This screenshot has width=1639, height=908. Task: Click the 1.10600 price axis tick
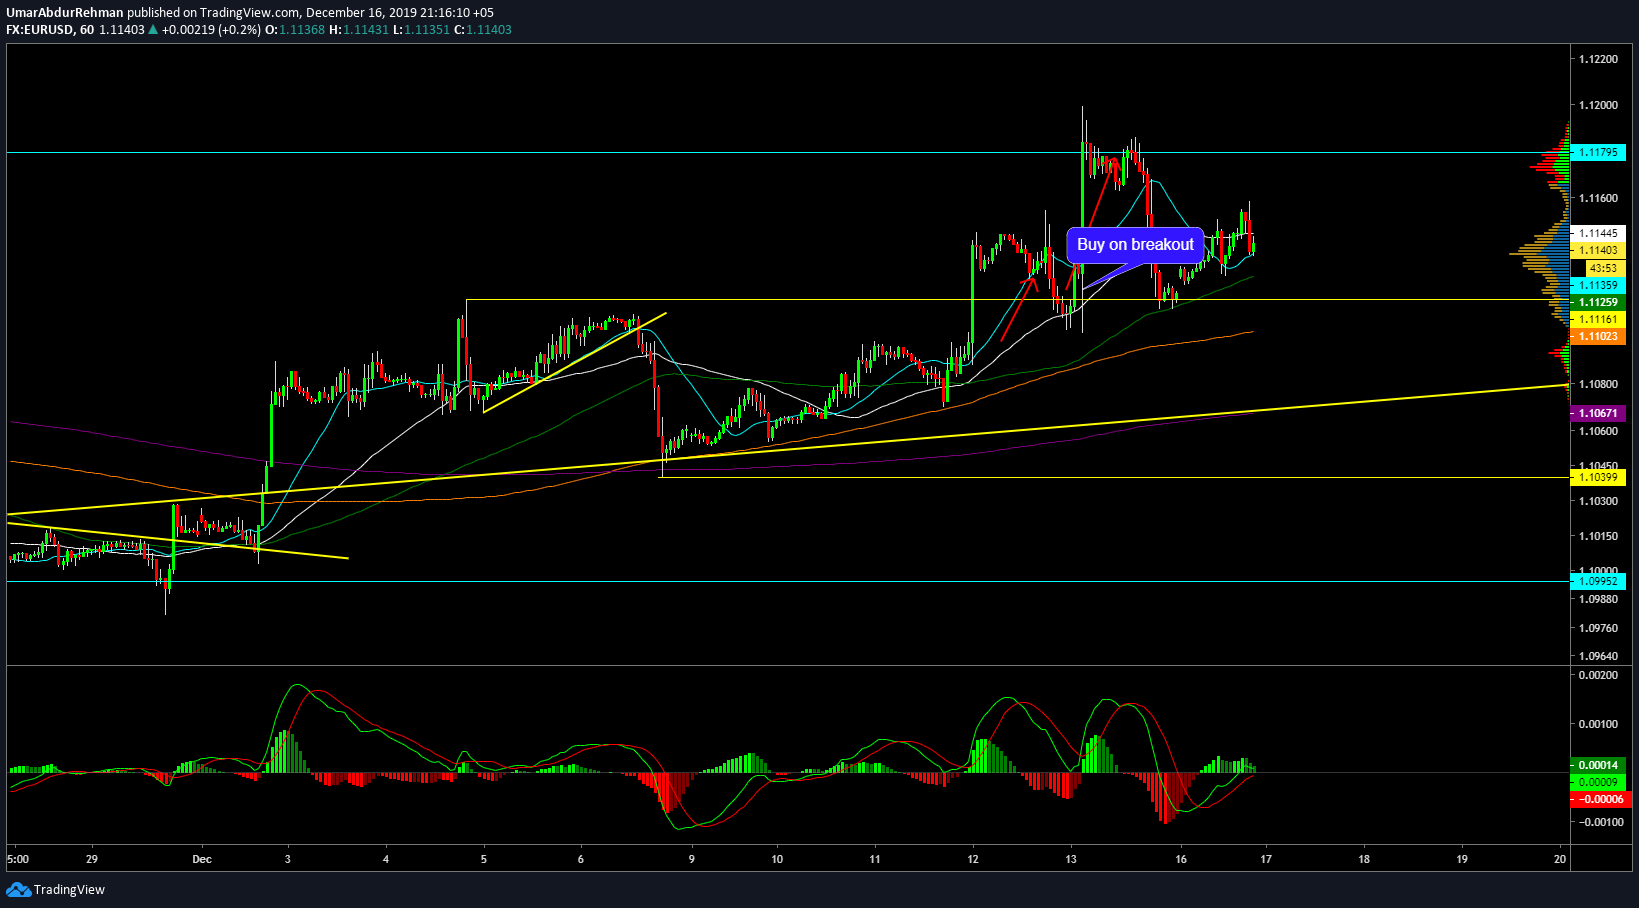point(1598,431)
